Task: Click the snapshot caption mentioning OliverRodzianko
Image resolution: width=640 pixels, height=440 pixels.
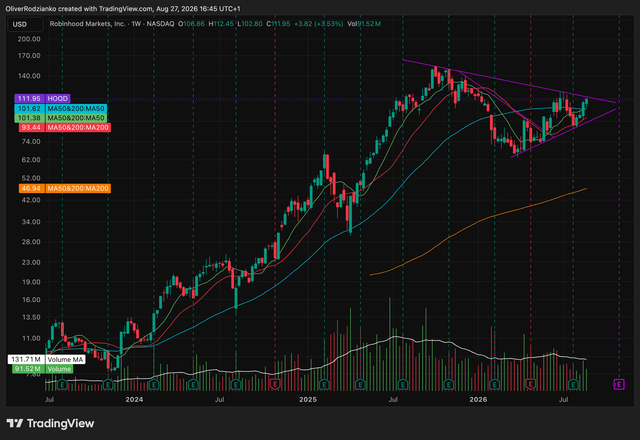Action: pos(123,9)
